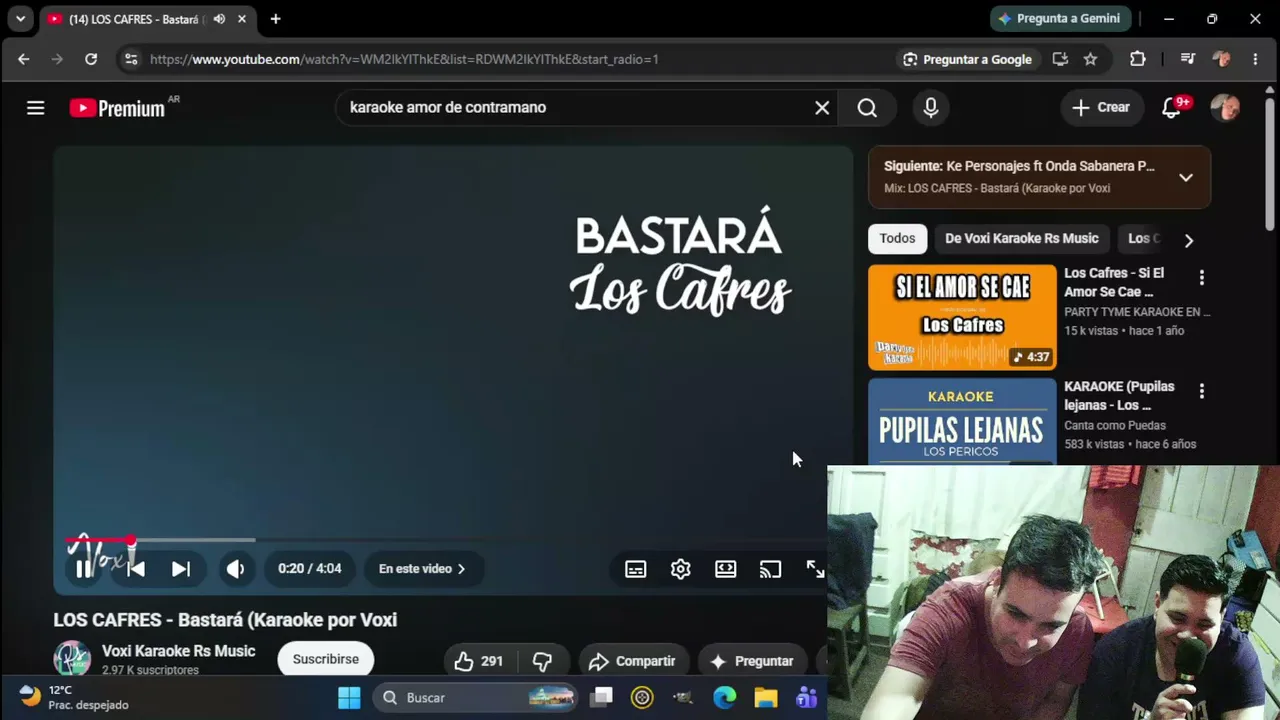Click 'Preguntar a Google' lens button
The image size is (1280, 720).
click(x=967, y=59)
